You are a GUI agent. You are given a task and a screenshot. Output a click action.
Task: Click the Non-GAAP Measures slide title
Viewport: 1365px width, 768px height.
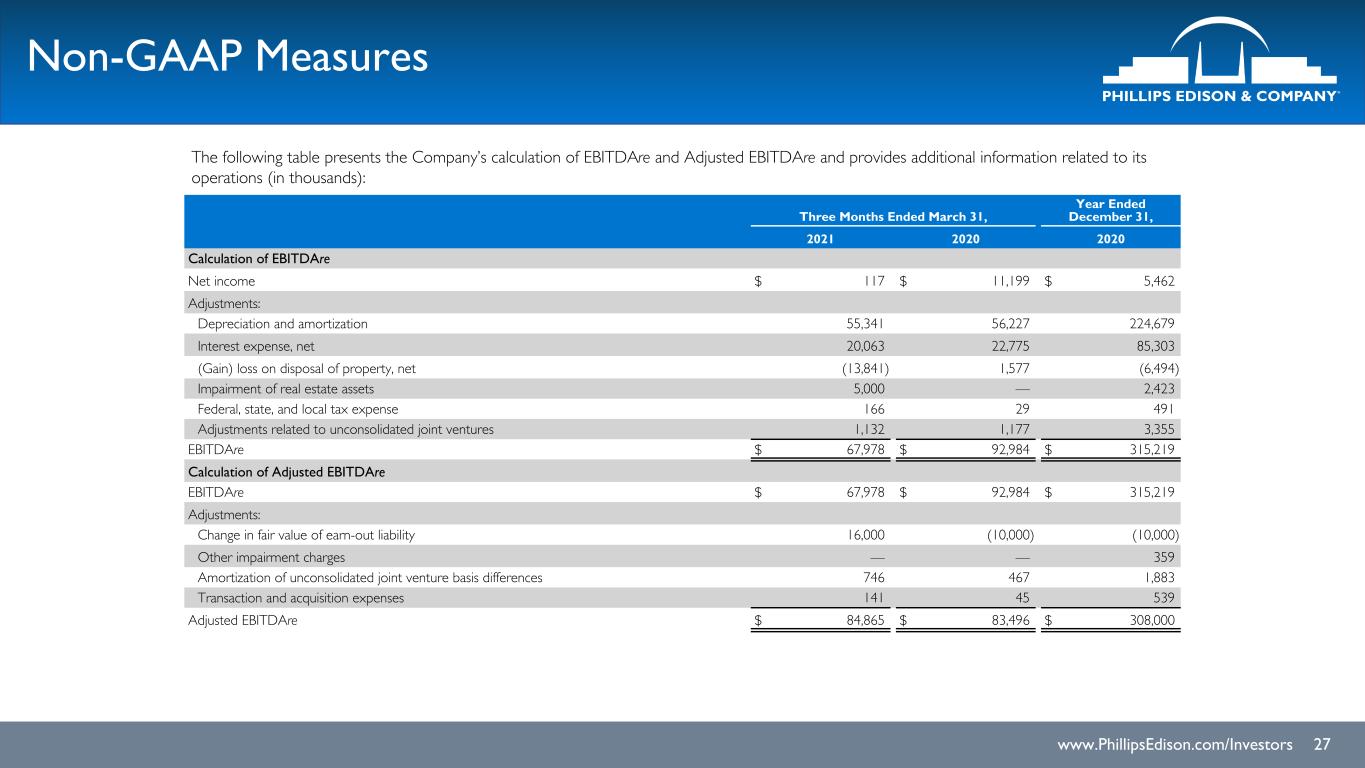point(228,57)
